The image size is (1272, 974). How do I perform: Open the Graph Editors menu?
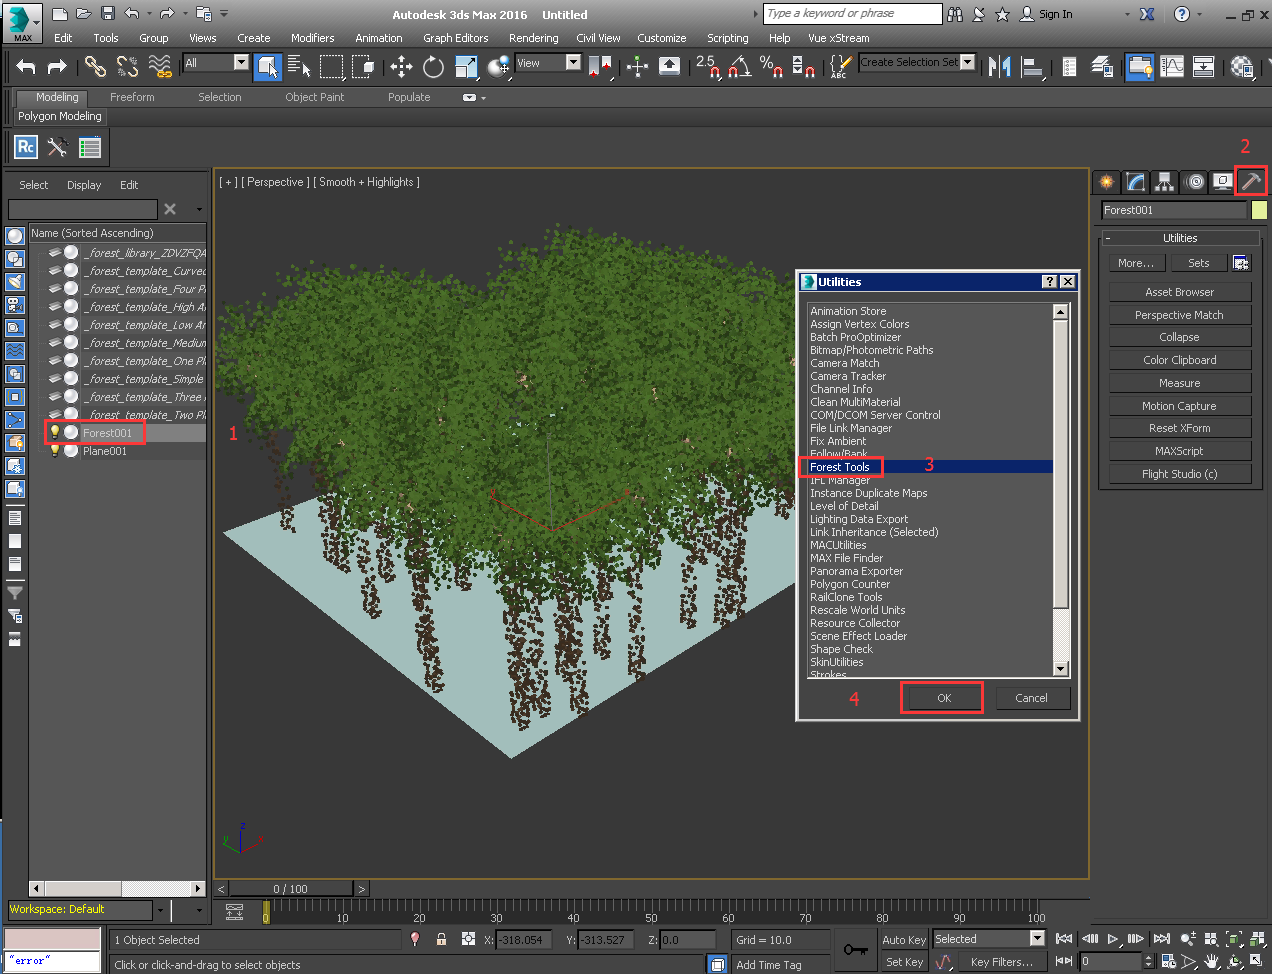[x=455, y=38]
